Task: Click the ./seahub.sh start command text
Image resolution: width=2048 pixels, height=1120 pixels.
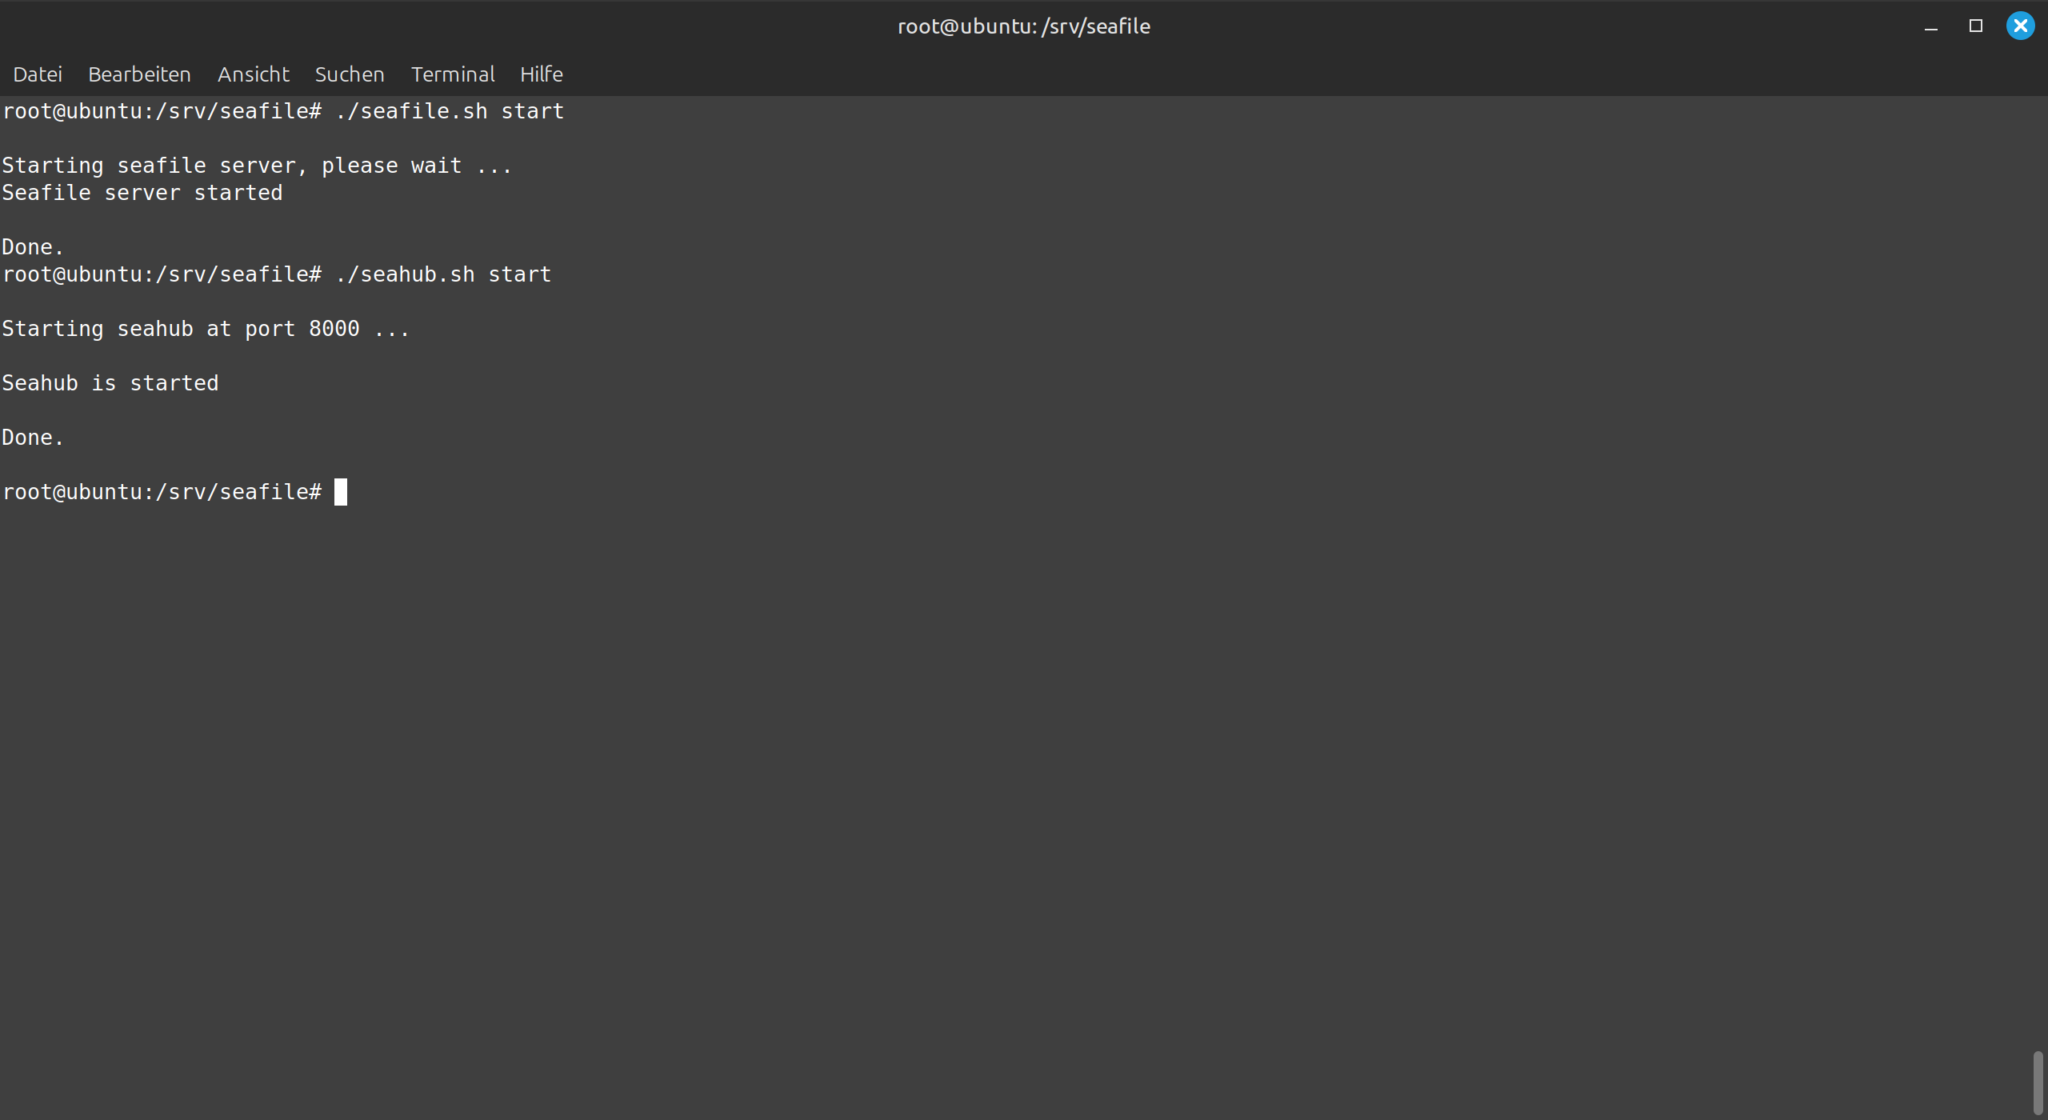Action: coord(443,274)
